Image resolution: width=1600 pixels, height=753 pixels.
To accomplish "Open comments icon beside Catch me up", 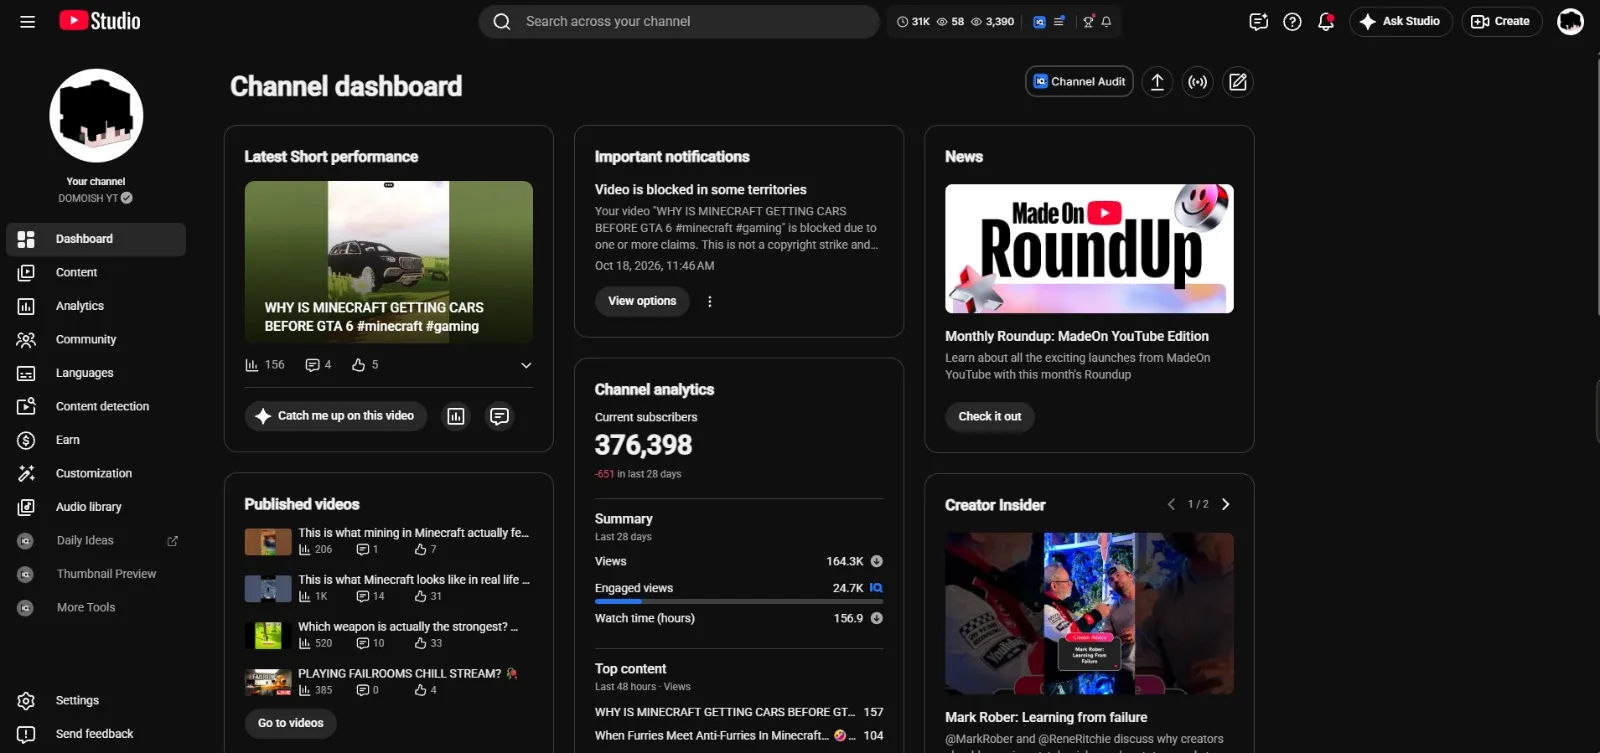I will [499, 416].
